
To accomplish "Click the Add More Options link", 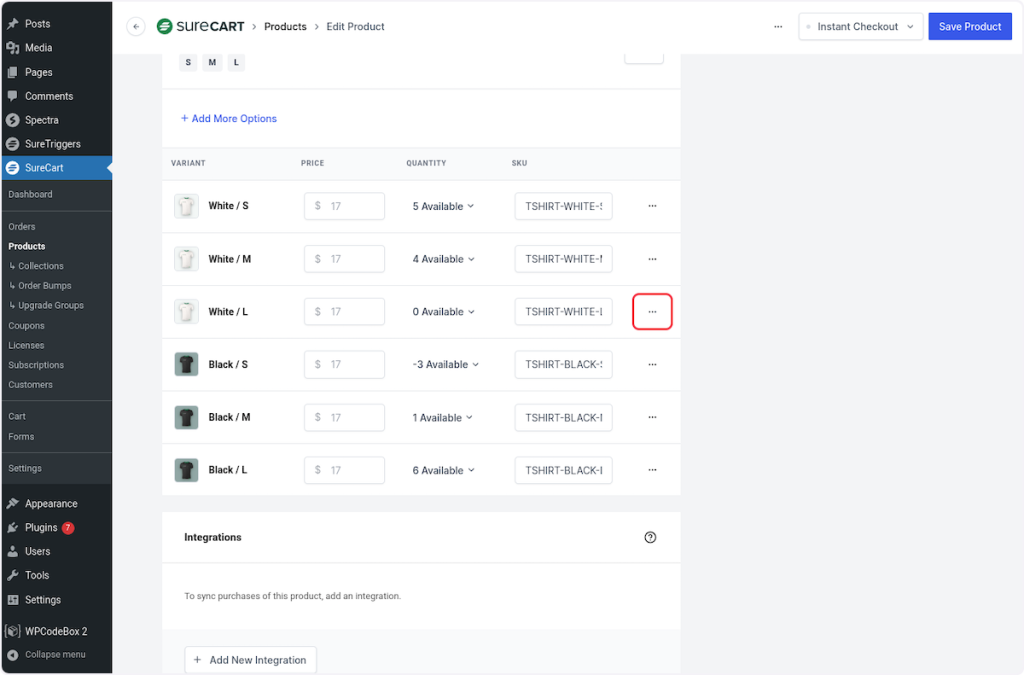I will click(x=228, y=118).
